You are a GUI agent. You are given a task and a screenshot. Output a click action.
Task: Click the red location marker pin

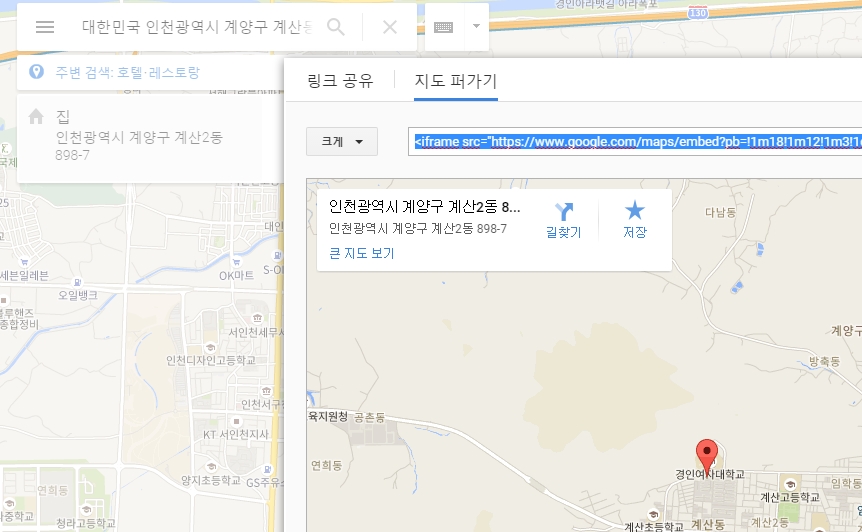pos(707,454)
